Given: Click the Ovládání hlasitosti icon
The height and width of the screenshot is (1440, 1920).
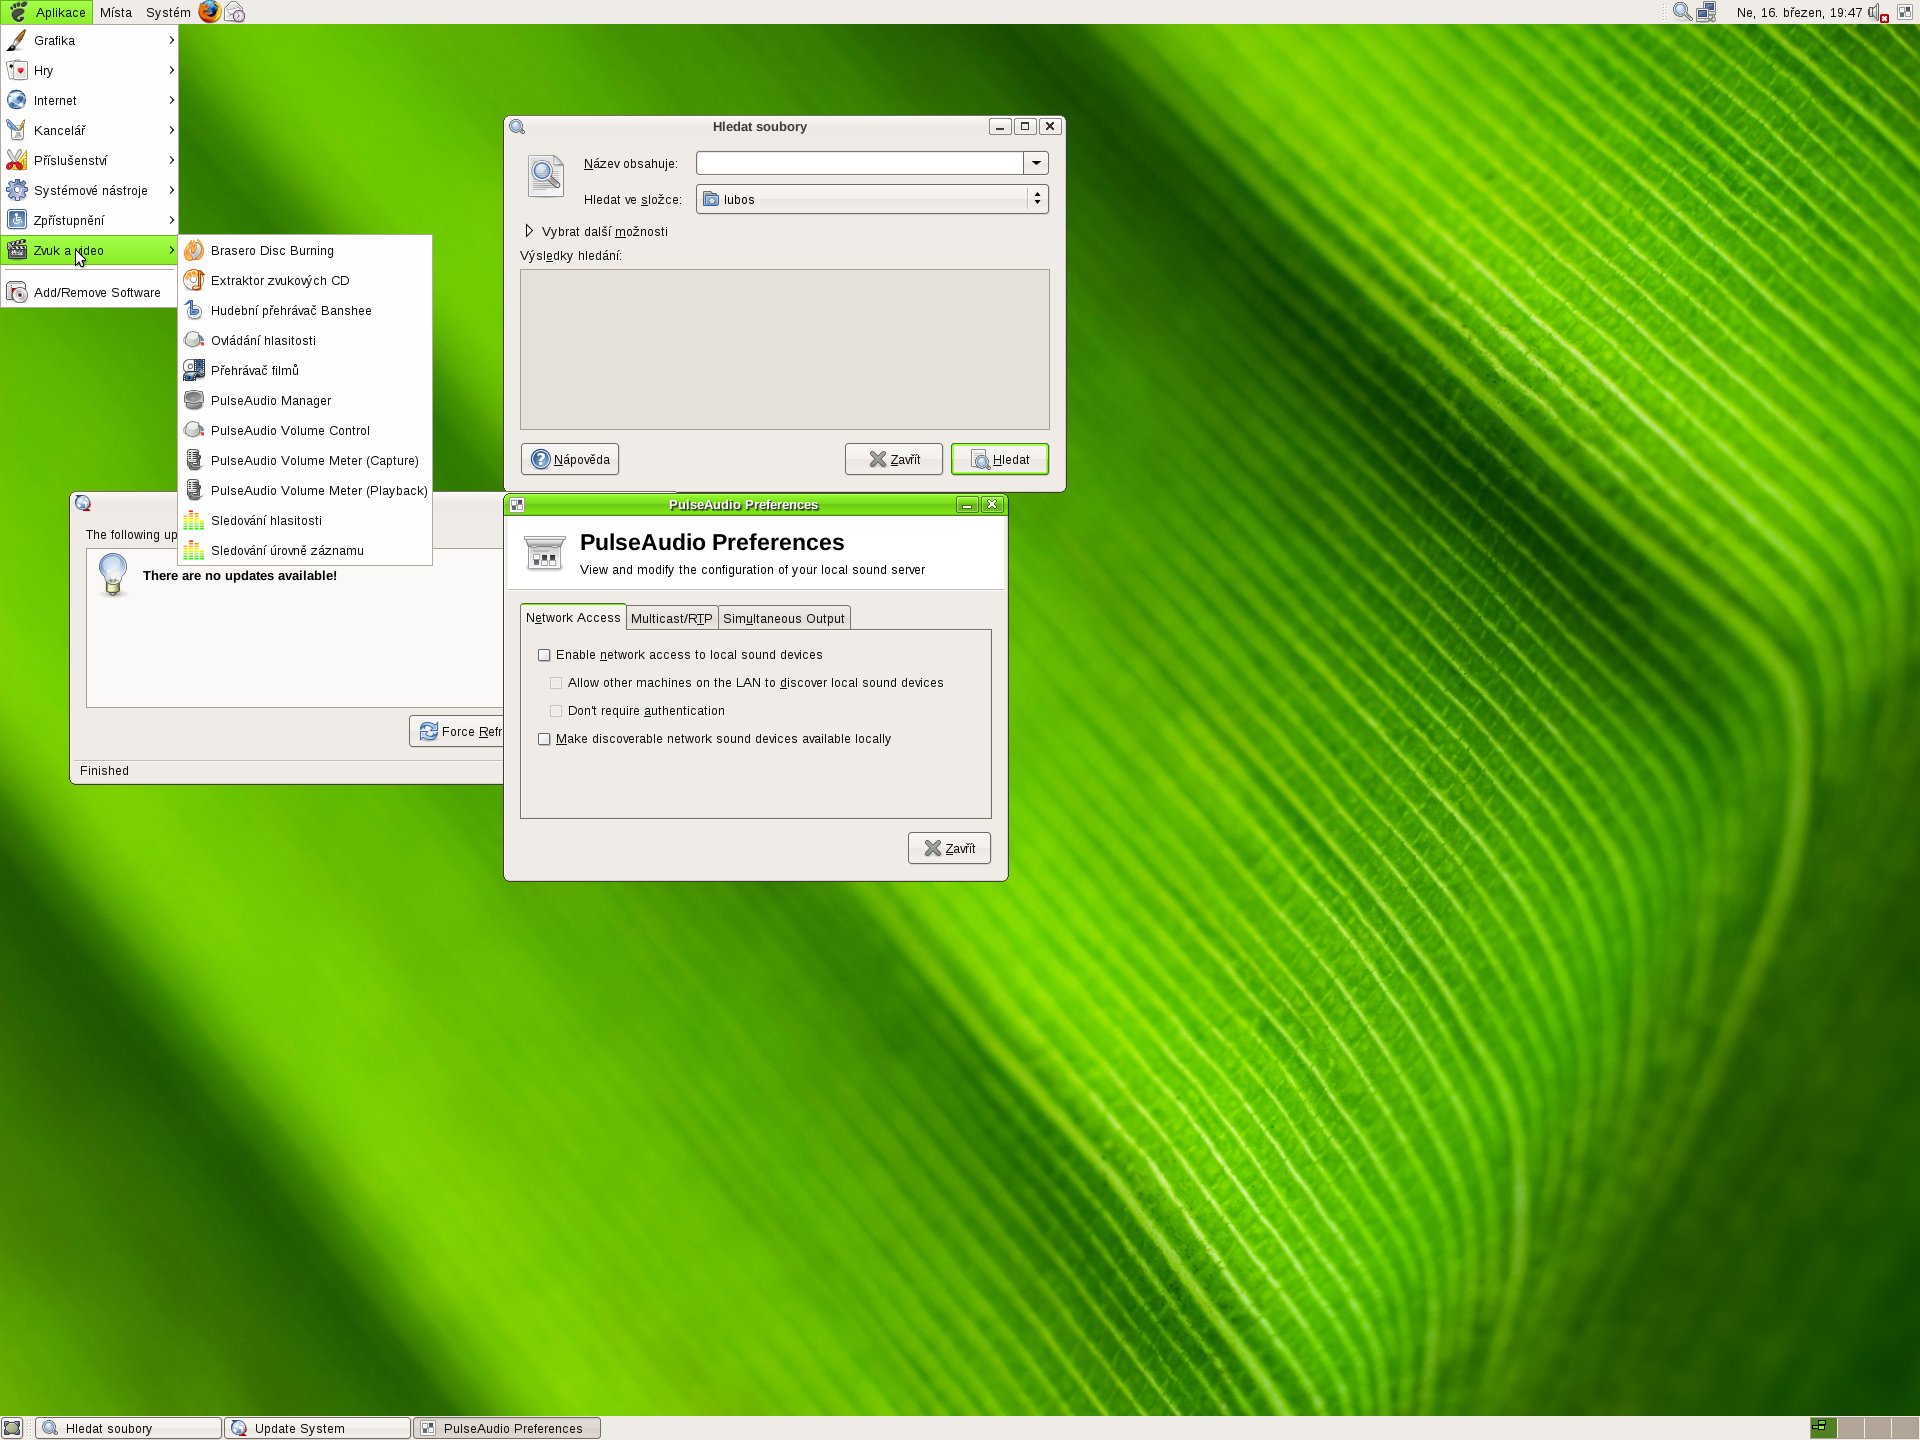Looking at the screenshot, I should point(194,340).
